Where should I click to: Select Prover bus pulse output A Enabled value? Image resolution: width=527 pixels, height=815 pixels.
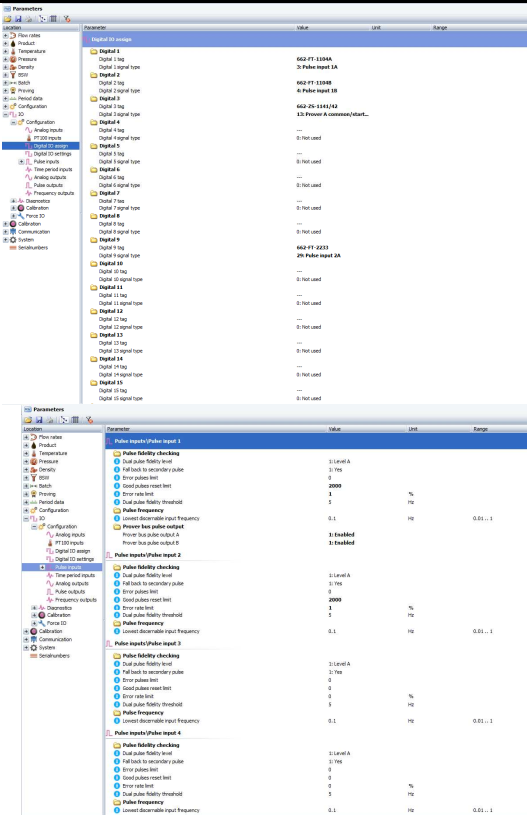tap(341, 535)
